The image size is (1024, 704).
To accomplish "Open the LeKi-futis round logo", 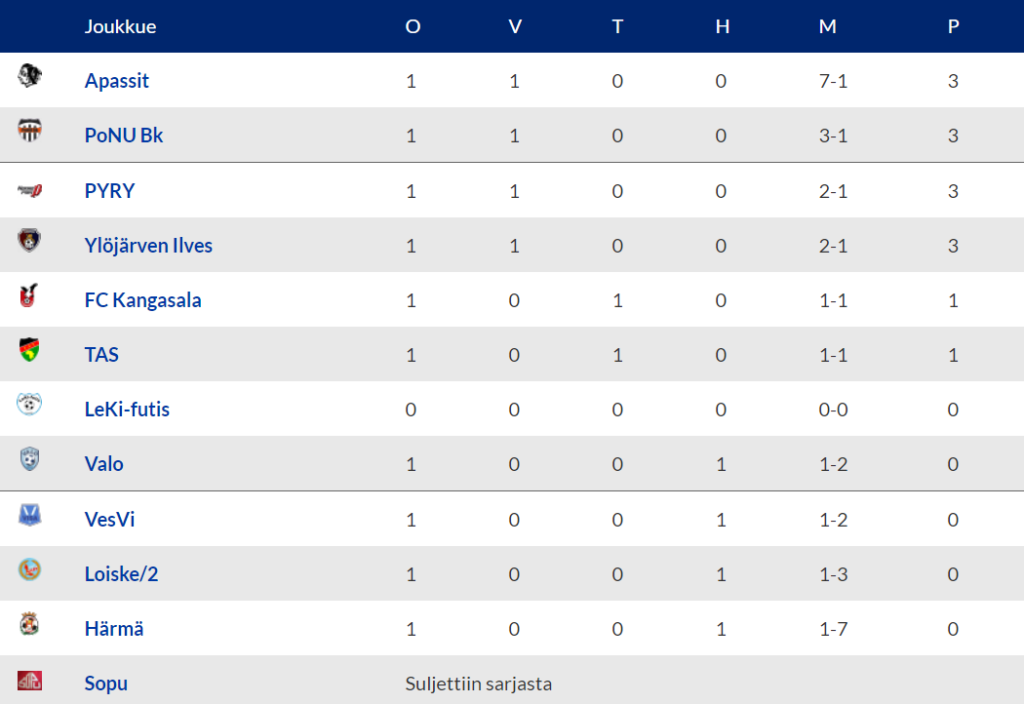I will (x=29, y=404).
